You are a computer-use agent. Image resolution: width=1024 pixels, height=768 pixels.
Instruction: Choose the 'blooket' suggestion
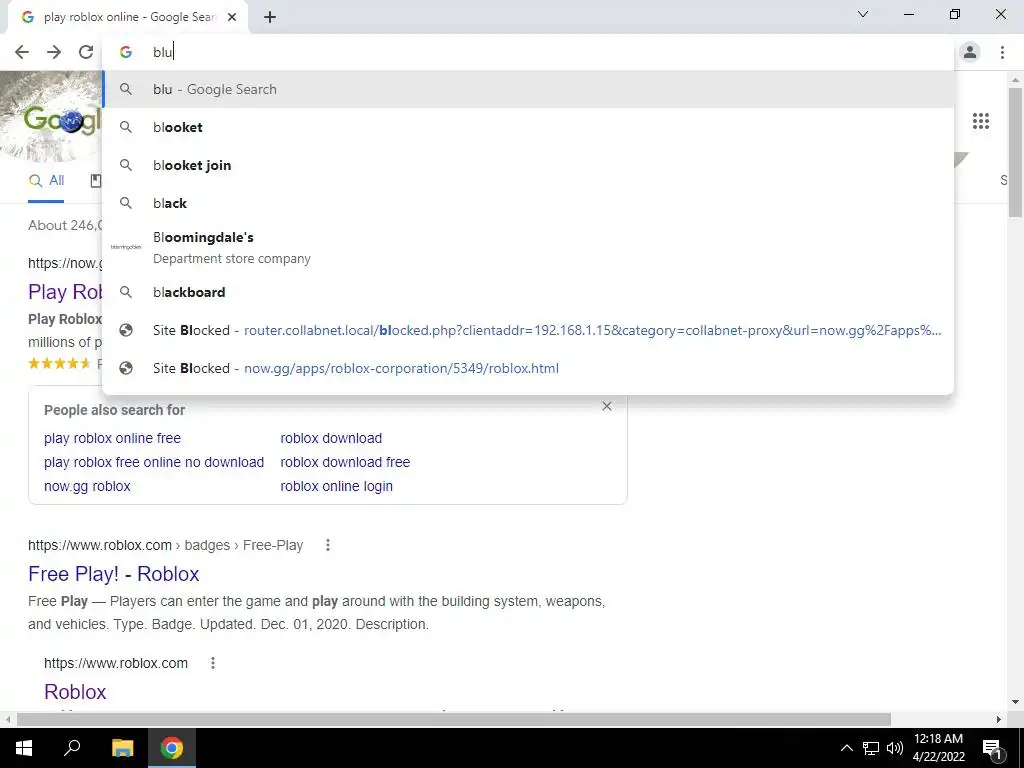tap(528, 127)
